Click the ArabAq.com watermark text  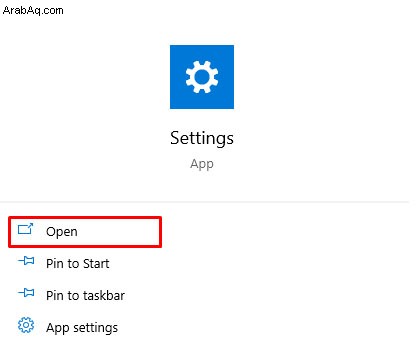[x=33, y=10]
